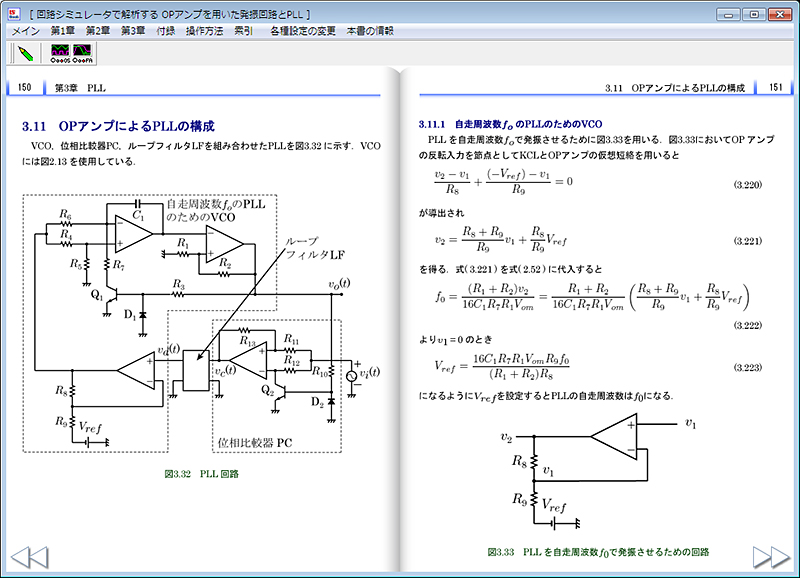
Task: Open the メイン menu
Action: [x=26, y=31]
